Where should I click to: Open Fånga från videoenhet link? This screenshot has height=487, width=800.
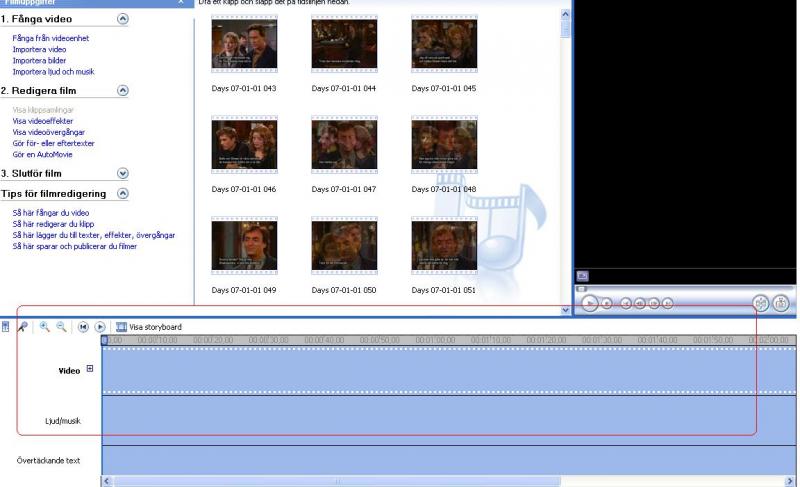coord(51,38)
